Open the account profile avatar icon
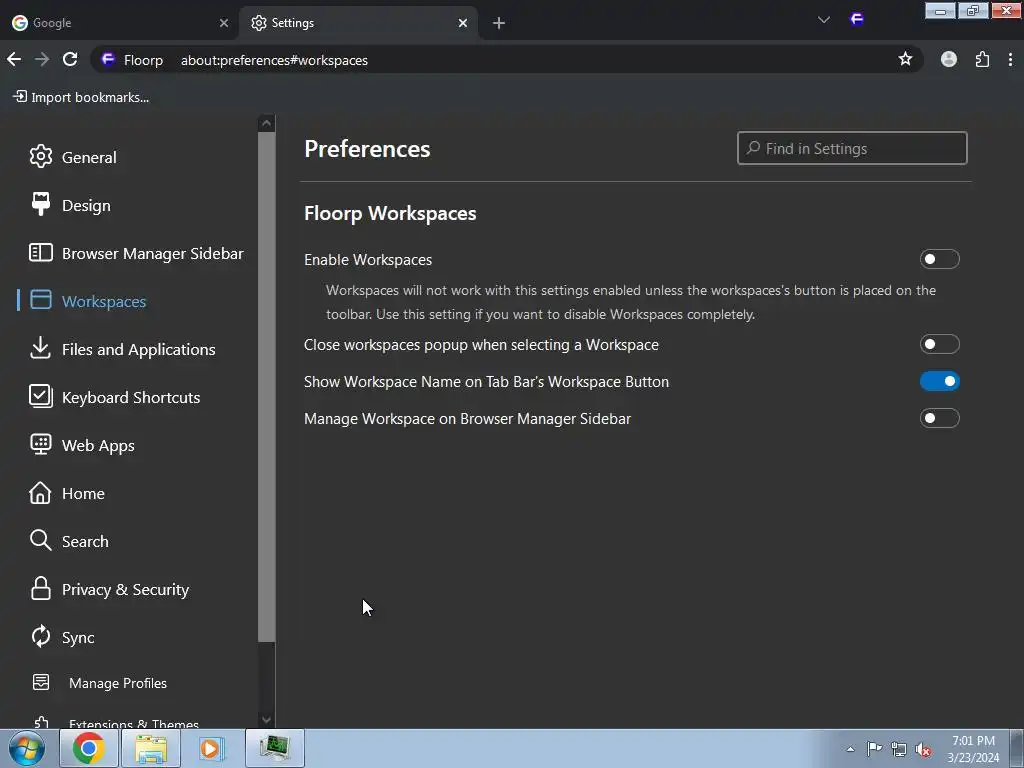The height and width of the screenshot is (768, 1024). pyautogui.click(x=949, y=59)
